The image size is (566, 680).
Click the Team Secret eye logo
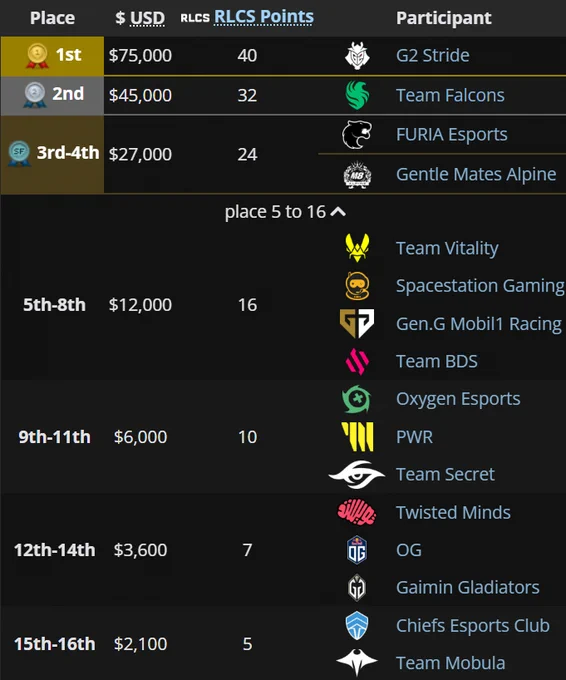coord(357,474)
